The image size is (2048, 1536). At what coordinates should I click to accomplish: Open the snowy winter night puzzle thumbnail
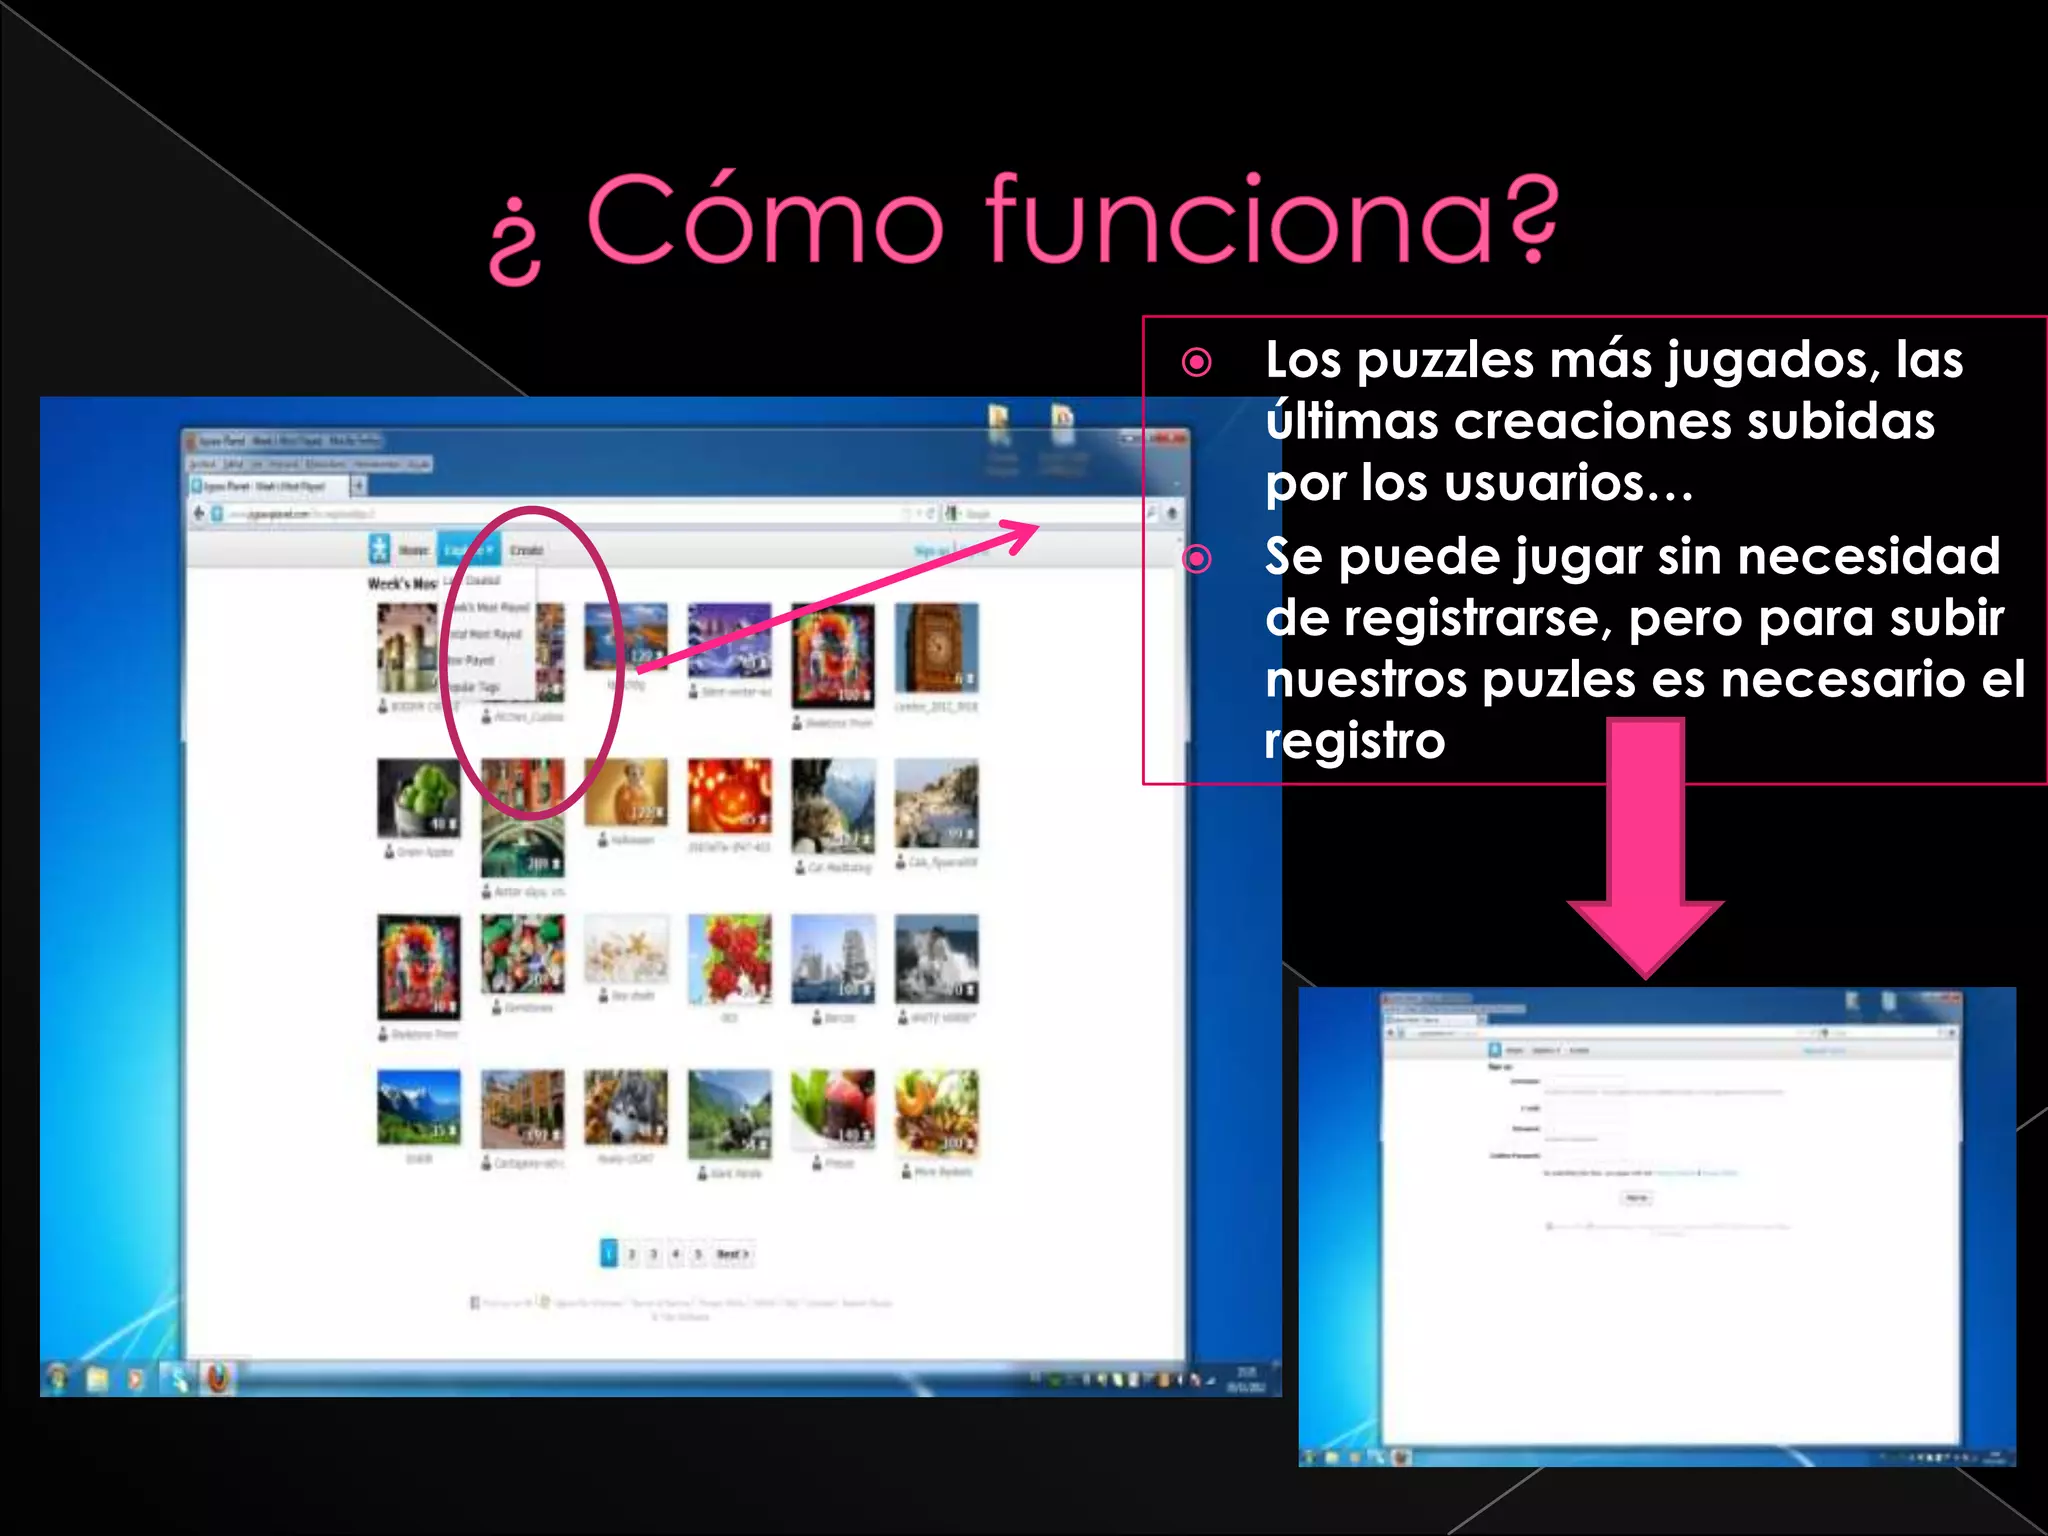coord(729,640)
